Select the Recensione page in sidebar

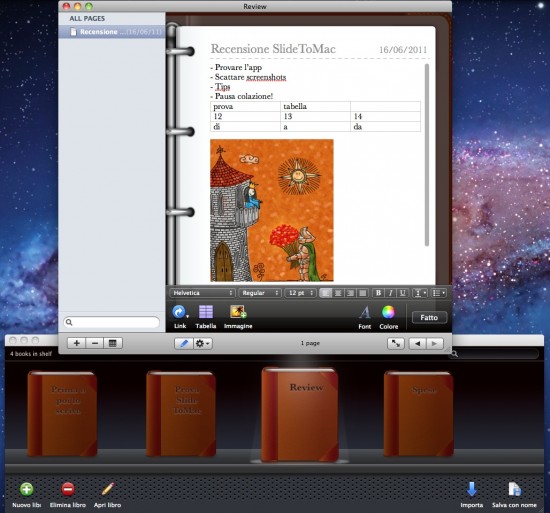pyautogui.click(x=112, y=32)
